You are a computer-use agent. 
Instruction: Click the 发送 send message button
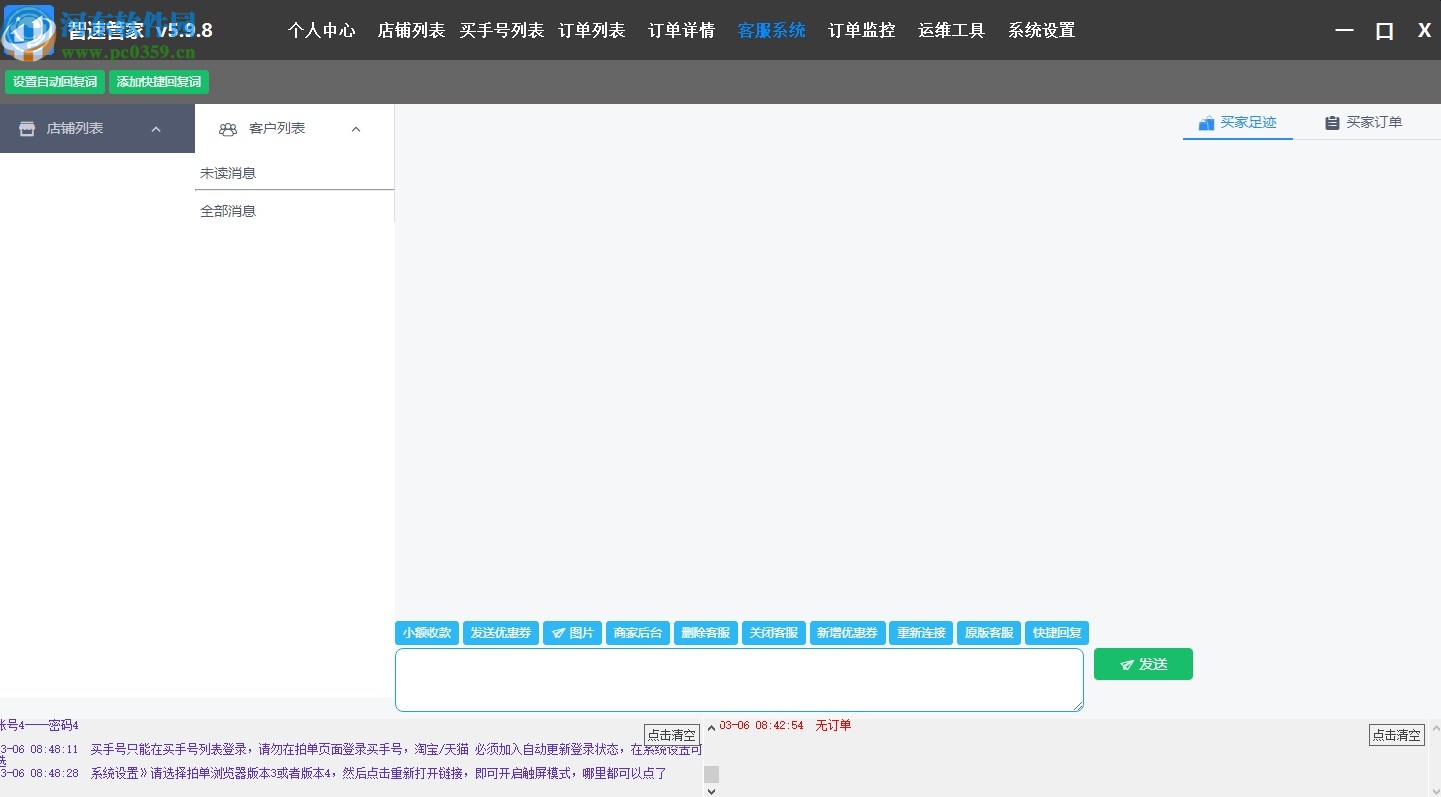[1143, 664]
